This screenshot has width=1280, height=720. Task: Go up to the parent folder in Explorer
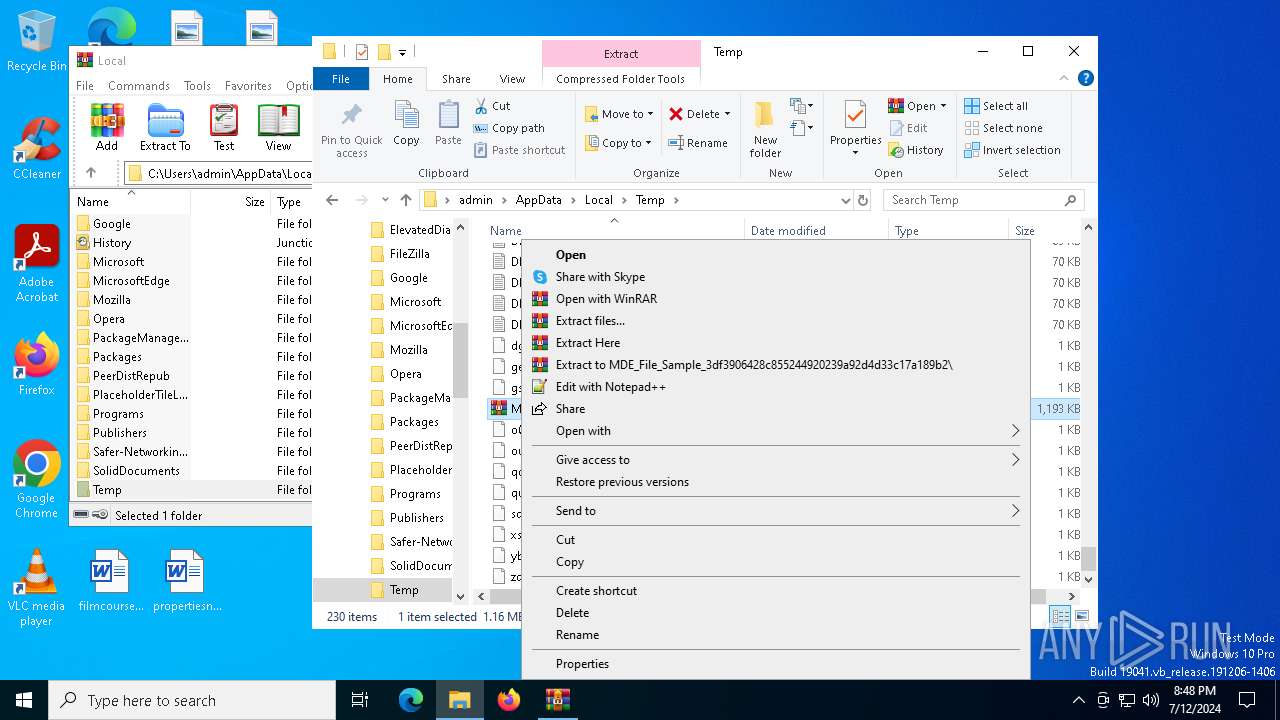405,200
